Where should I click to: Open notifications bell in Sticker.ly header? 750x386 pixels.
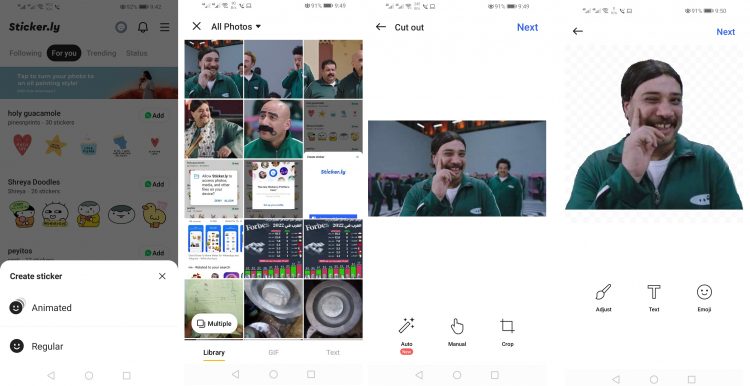(x=143, y=27)
